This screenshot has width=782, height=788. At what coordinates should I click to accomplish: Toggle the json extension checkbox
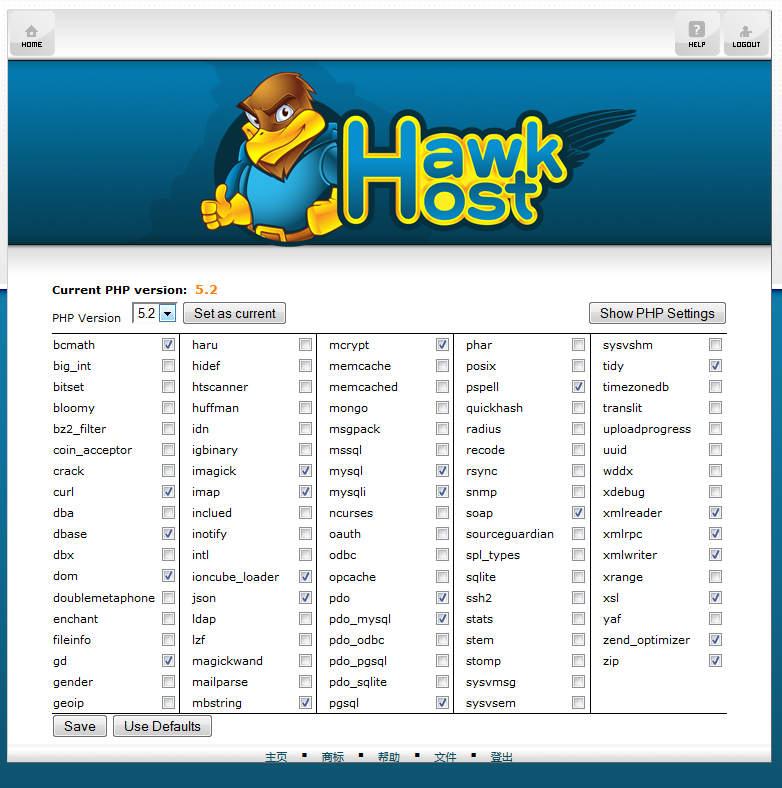coord(305,597)
